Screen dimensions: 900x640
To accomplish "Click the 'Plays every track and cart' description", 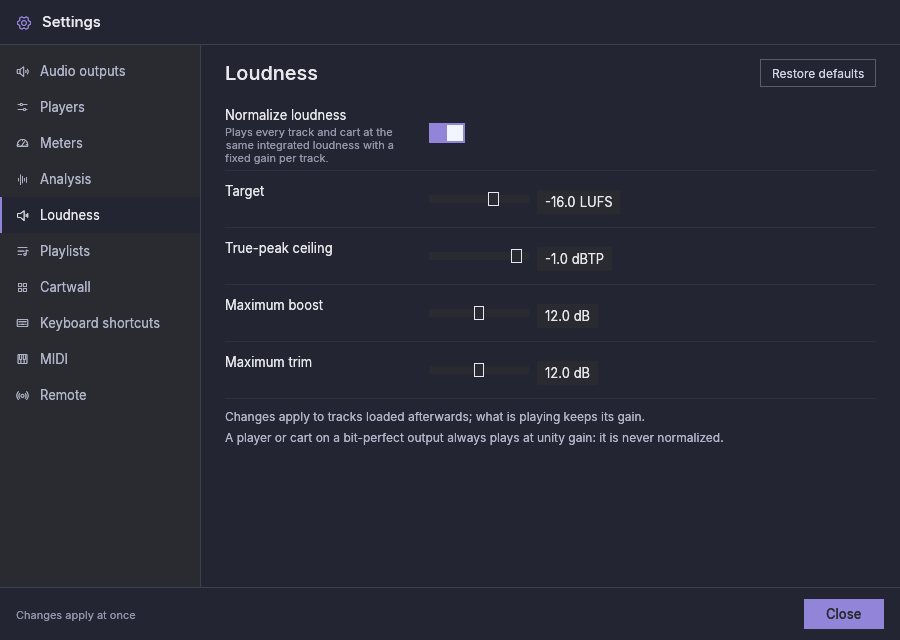I will pos(309,145).
